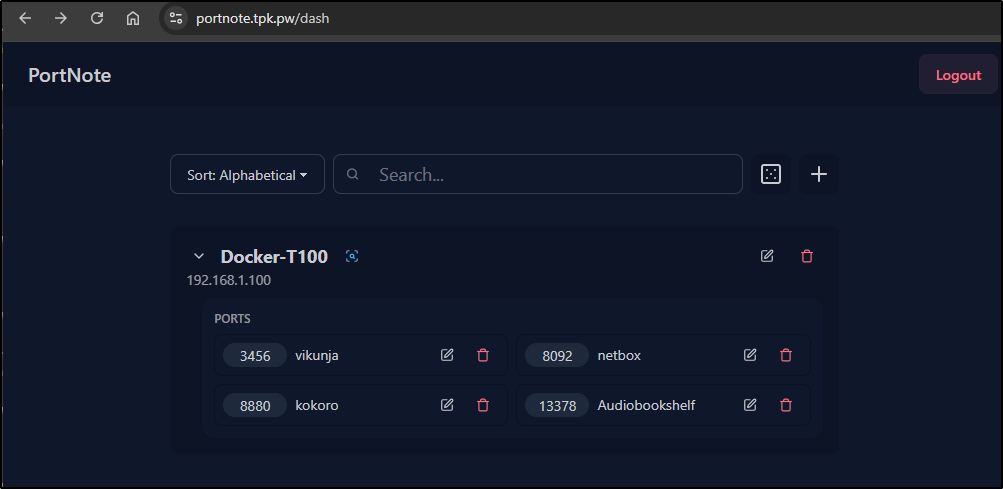Click the 192.168.1.100 IP address
This screenshot has width=1003, height=489.
tap(228, 280)
